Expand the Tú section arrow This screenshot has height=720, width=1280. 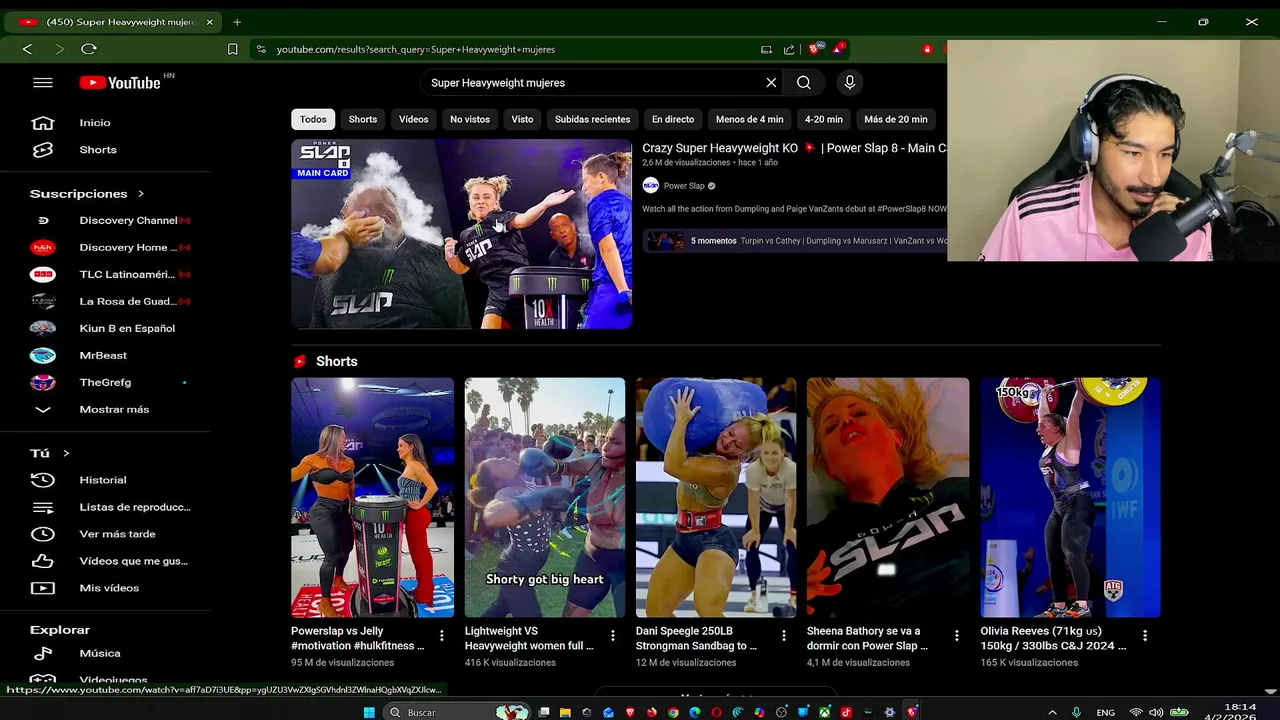point(66,453)
